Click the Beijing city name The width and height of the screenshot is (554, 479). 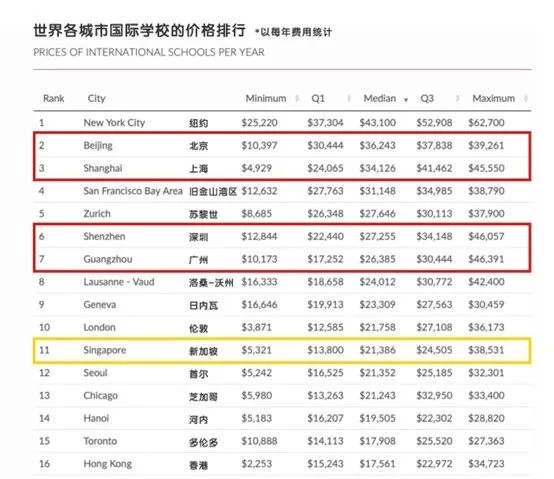pos(98,146)
